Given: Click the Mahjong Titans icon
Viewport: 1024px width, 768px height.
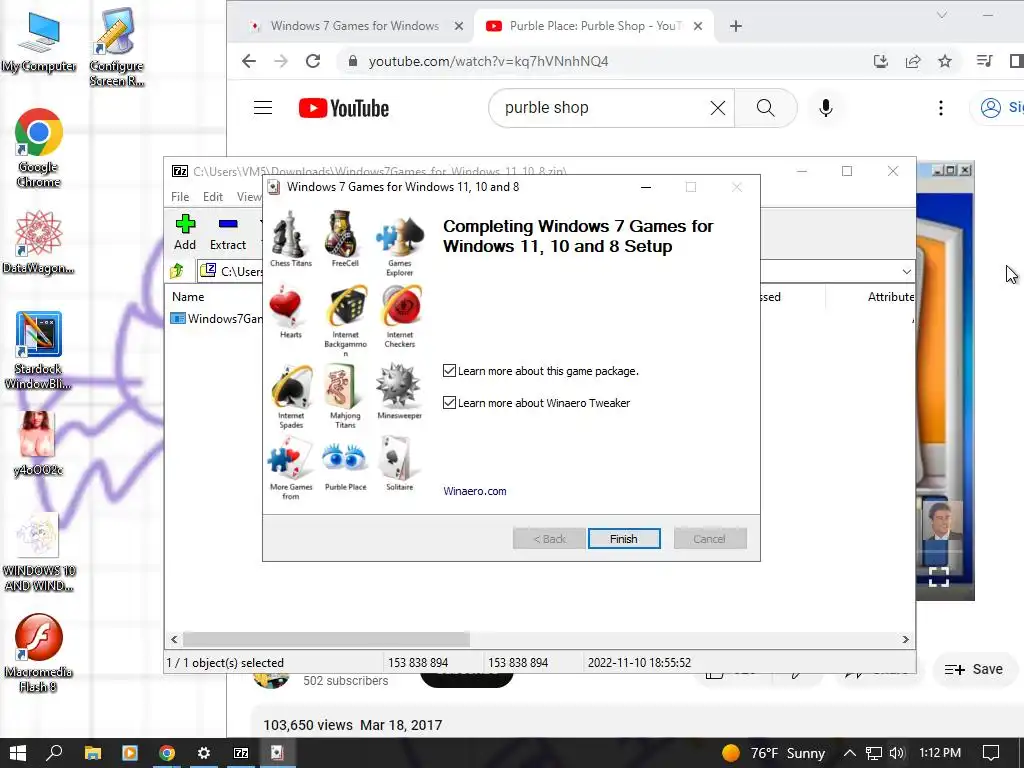Looking at the screenshot, I should 343,387.
